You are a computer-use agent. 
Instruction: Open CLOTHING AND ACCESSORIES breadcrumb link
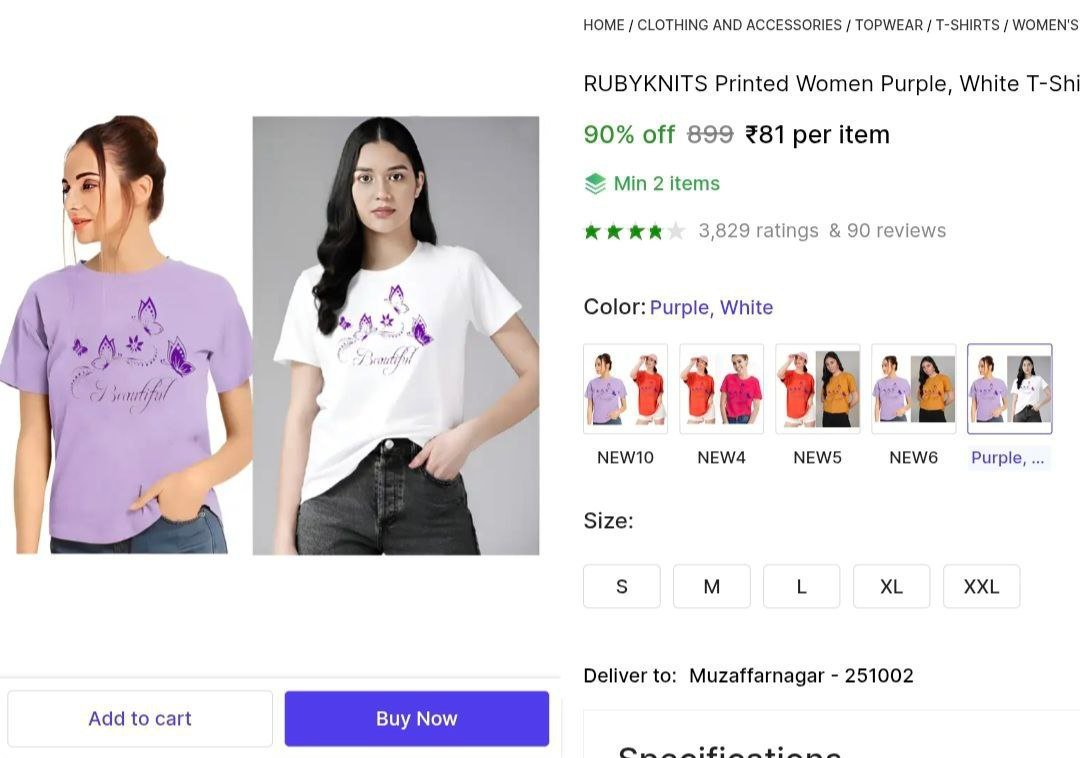pos(740,25)
